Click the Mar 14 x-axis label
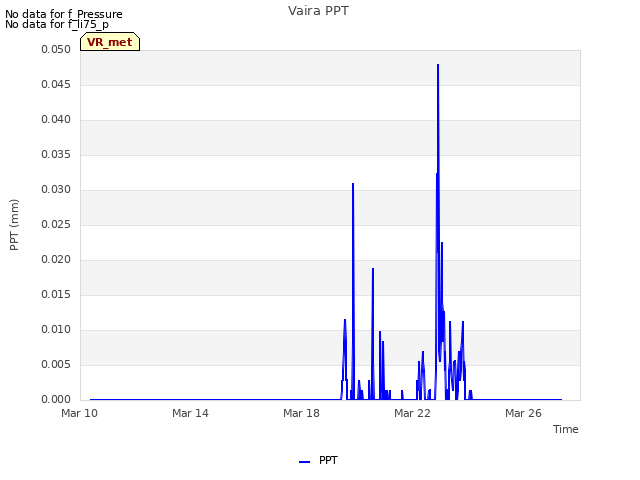 point(190,413)
